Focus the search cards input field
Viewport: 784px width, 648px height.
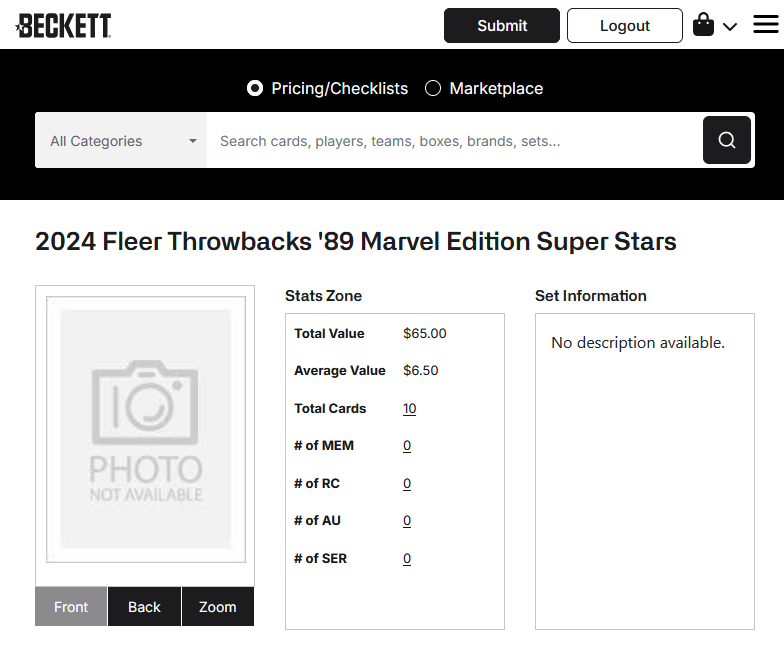tap(454, 140)
